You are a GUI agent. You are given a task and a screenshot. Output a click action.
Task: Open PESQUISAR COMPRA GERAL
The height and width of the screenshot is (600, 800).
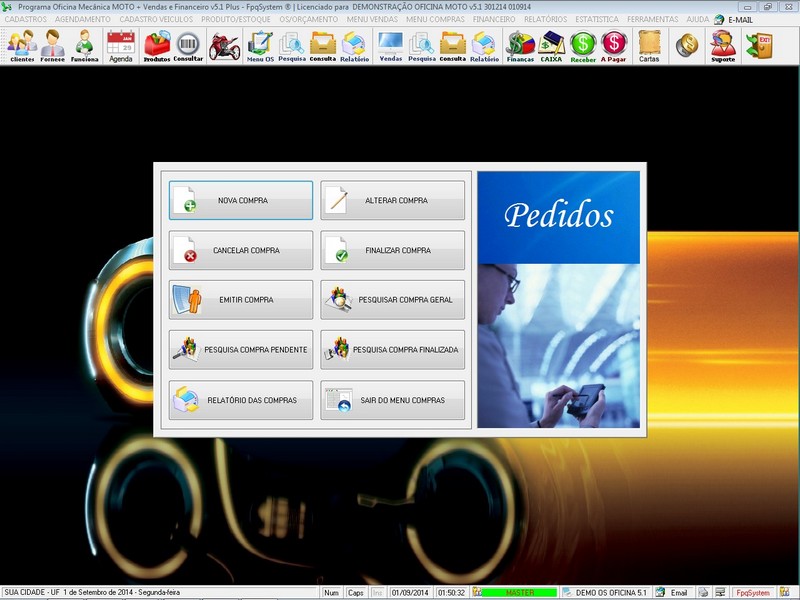pyautogui.click(x=392, y=300)
